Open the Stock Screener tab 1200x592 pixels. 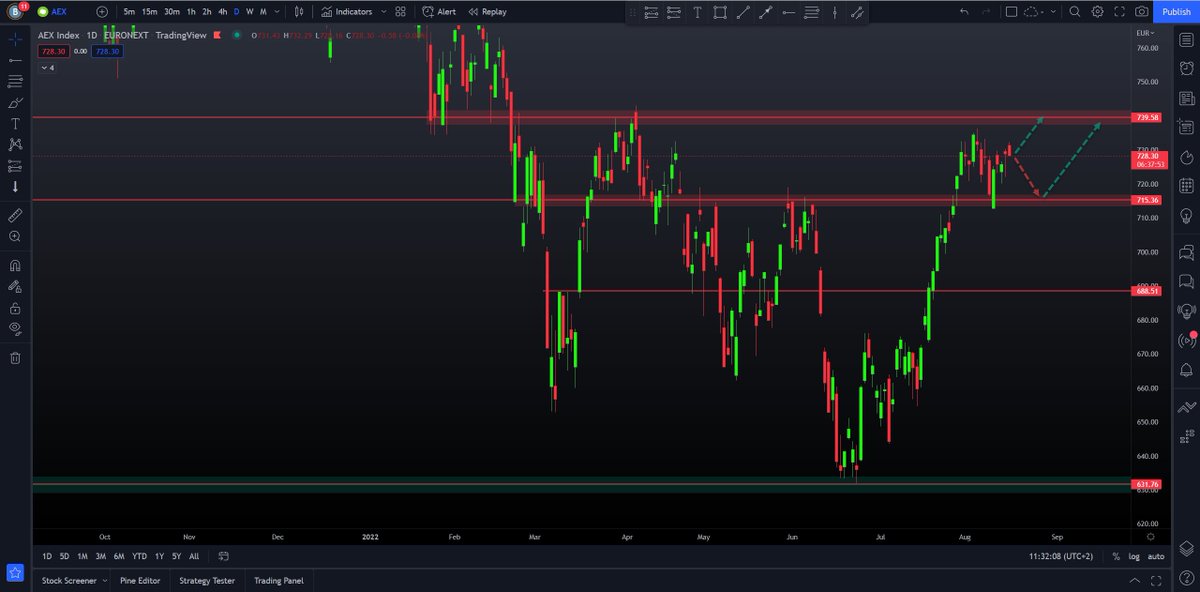click(70, 580)
